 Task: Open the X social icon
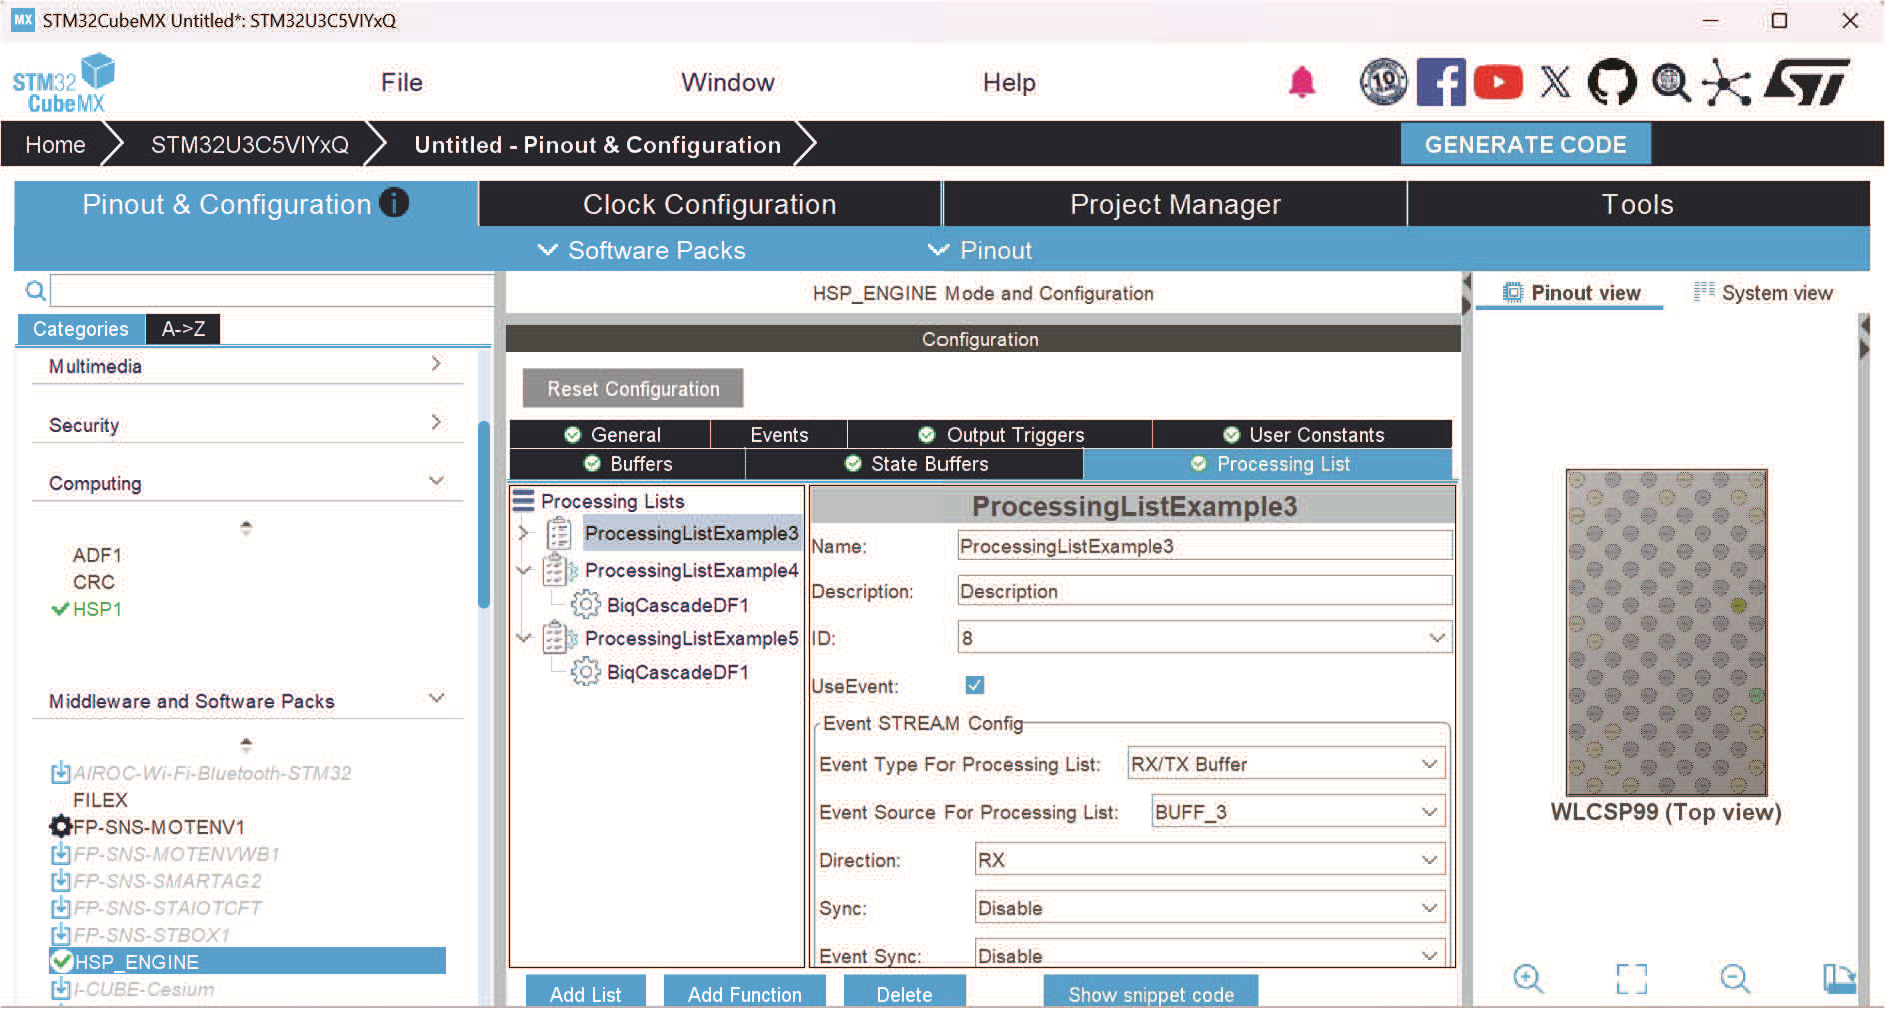pos(1555,82)
